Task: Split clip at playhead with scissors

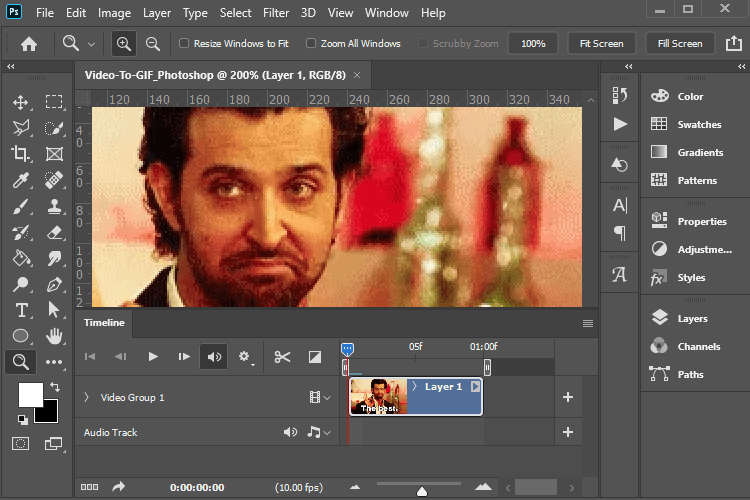Action: (x=282, y=357)
